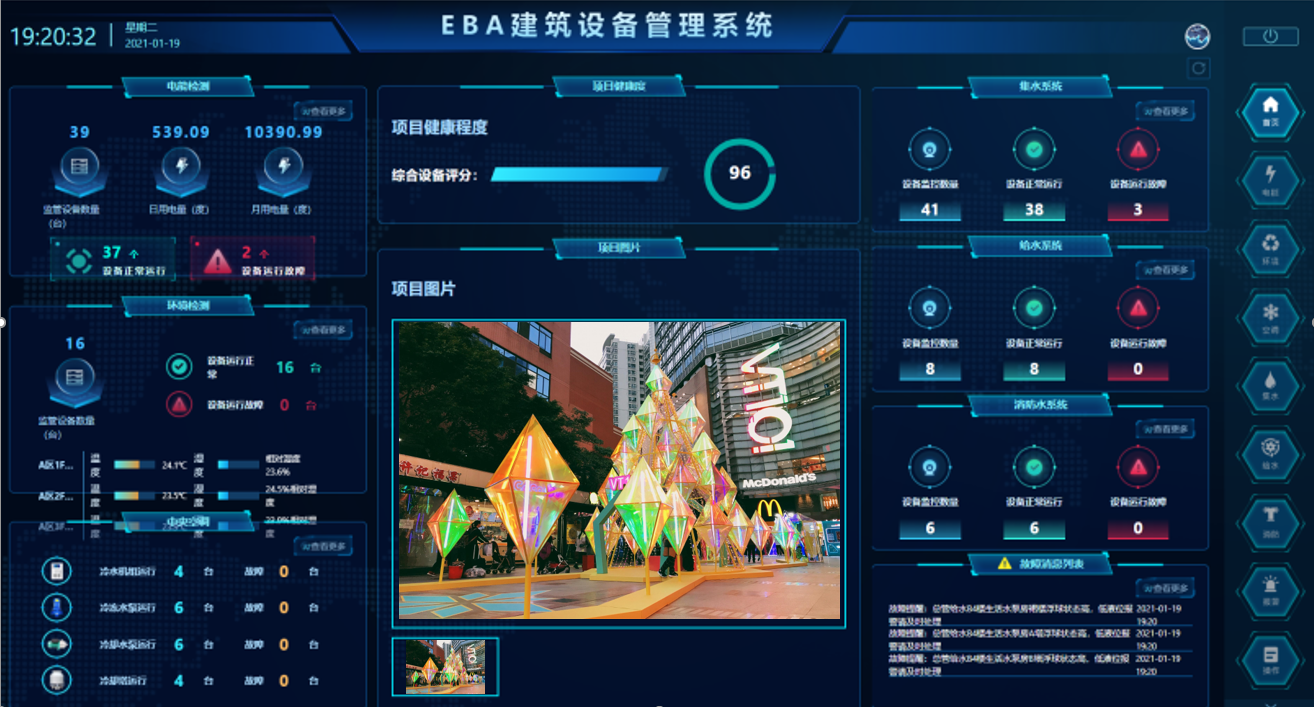Viewport: 1314px width, 707px height.
Task: Click the large 项目图片 main photo
Action: click(619, 474)
